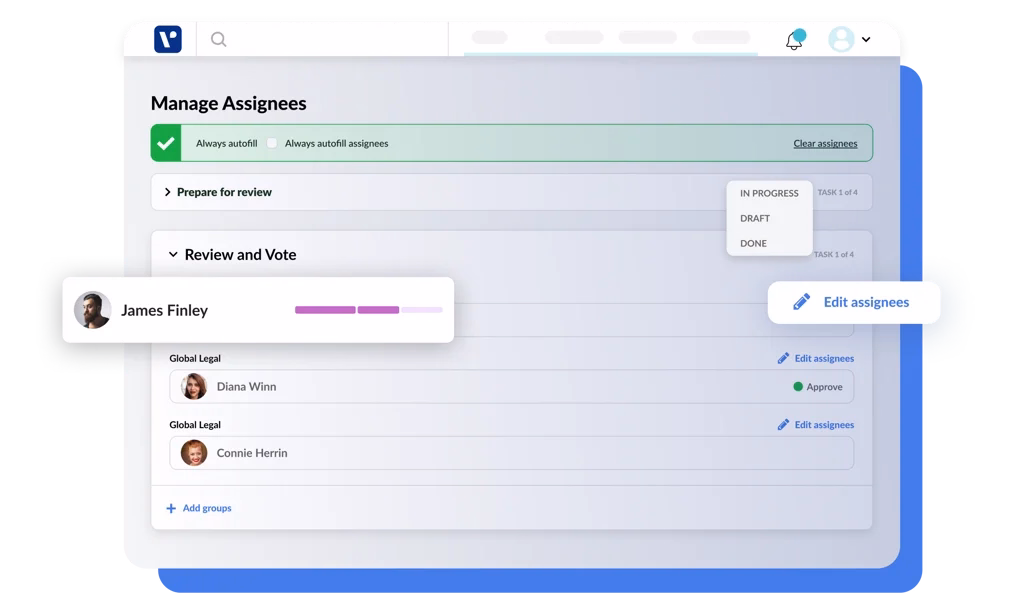Expand the account menu chevron
This screenshot has height=614, width=1024.
coord(866,40)
